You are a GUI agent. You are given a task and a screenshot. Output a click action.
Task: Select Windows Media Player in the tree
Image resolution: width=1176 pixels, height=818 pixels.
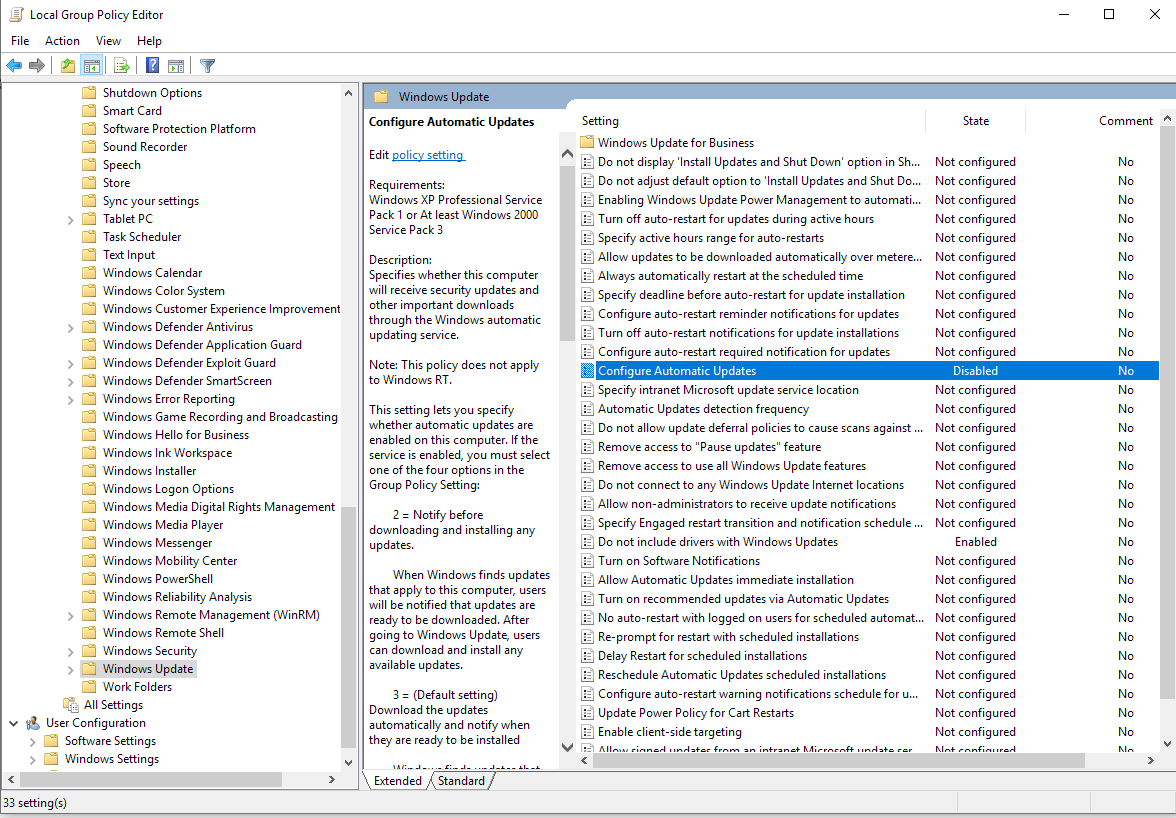point(163,525)
